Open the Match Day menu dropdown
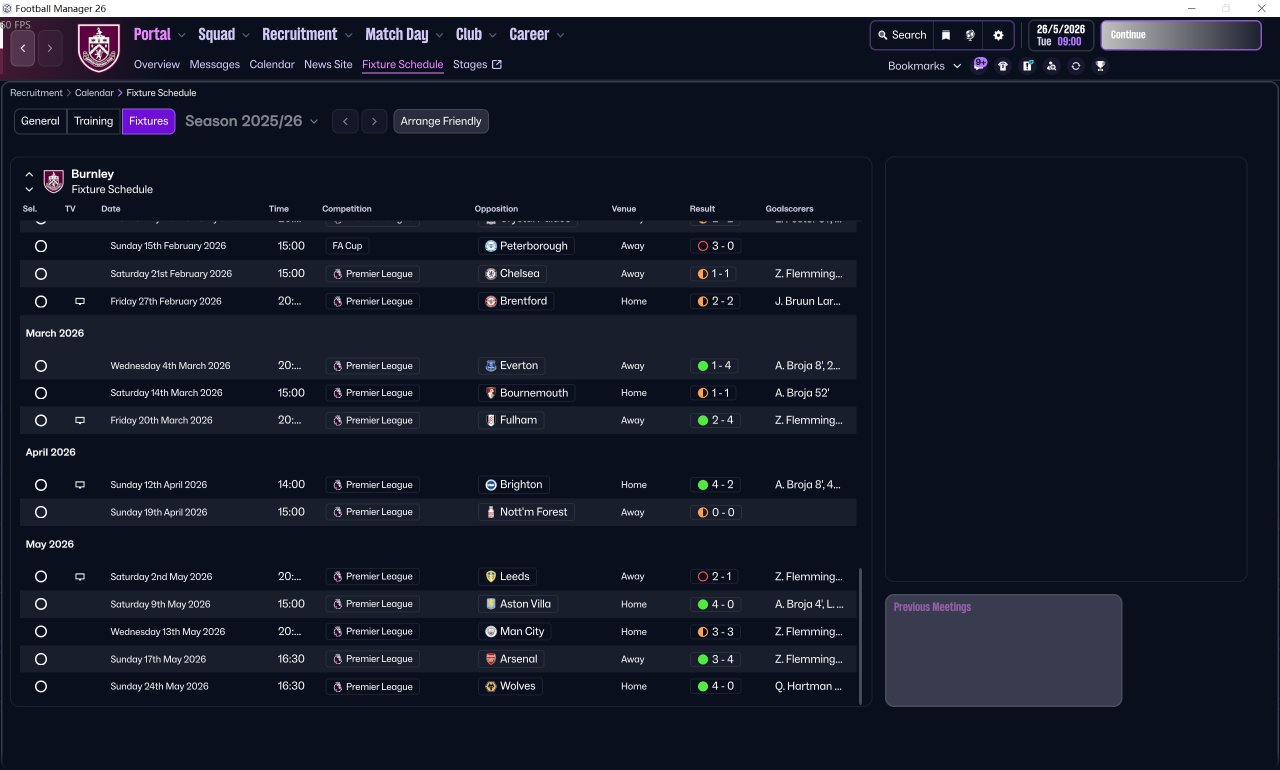This screenshot has width=1280, height=770. tap(404, 35)
